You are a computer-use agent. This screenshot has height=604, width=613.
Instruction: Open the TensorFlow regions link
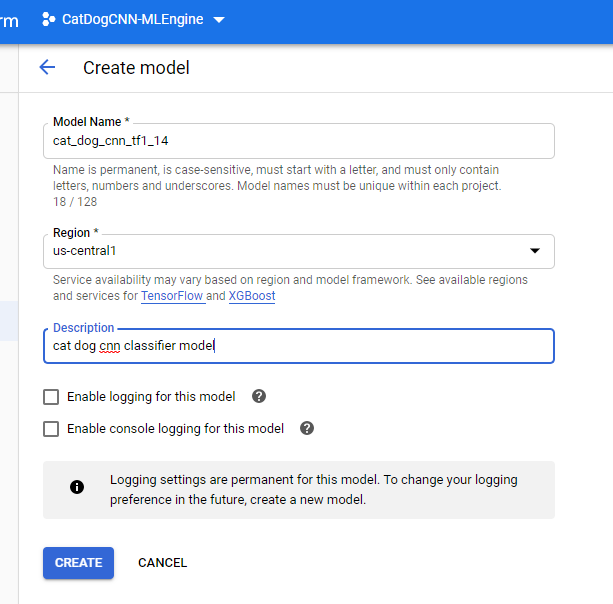(172, 296)
